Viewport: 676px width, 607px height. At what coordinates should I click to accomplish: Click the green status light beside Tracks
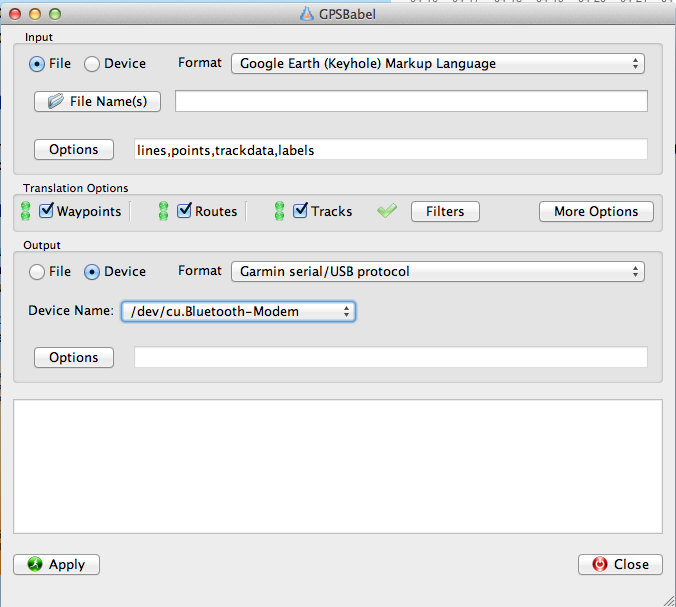(279, 211)
